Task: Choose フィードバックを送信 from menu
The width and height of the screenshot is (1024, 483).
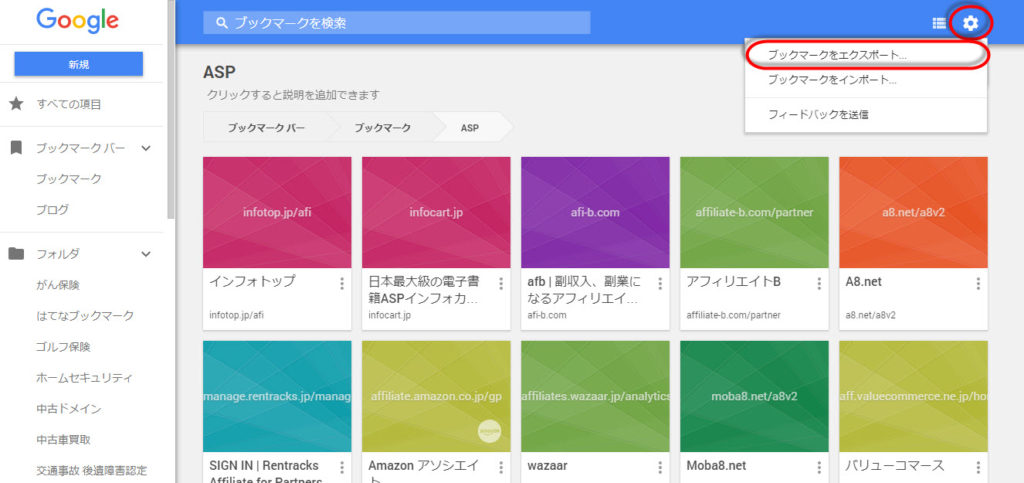Action: click(x=865, y=115)
